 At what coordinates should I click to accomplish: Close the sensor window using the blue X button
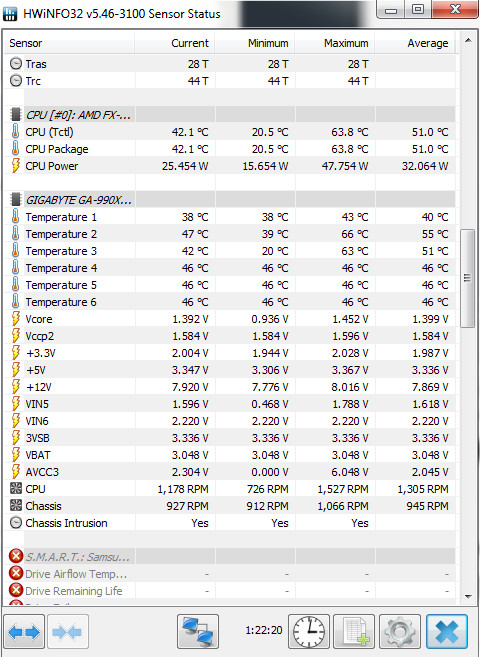(x=446, y=631)
